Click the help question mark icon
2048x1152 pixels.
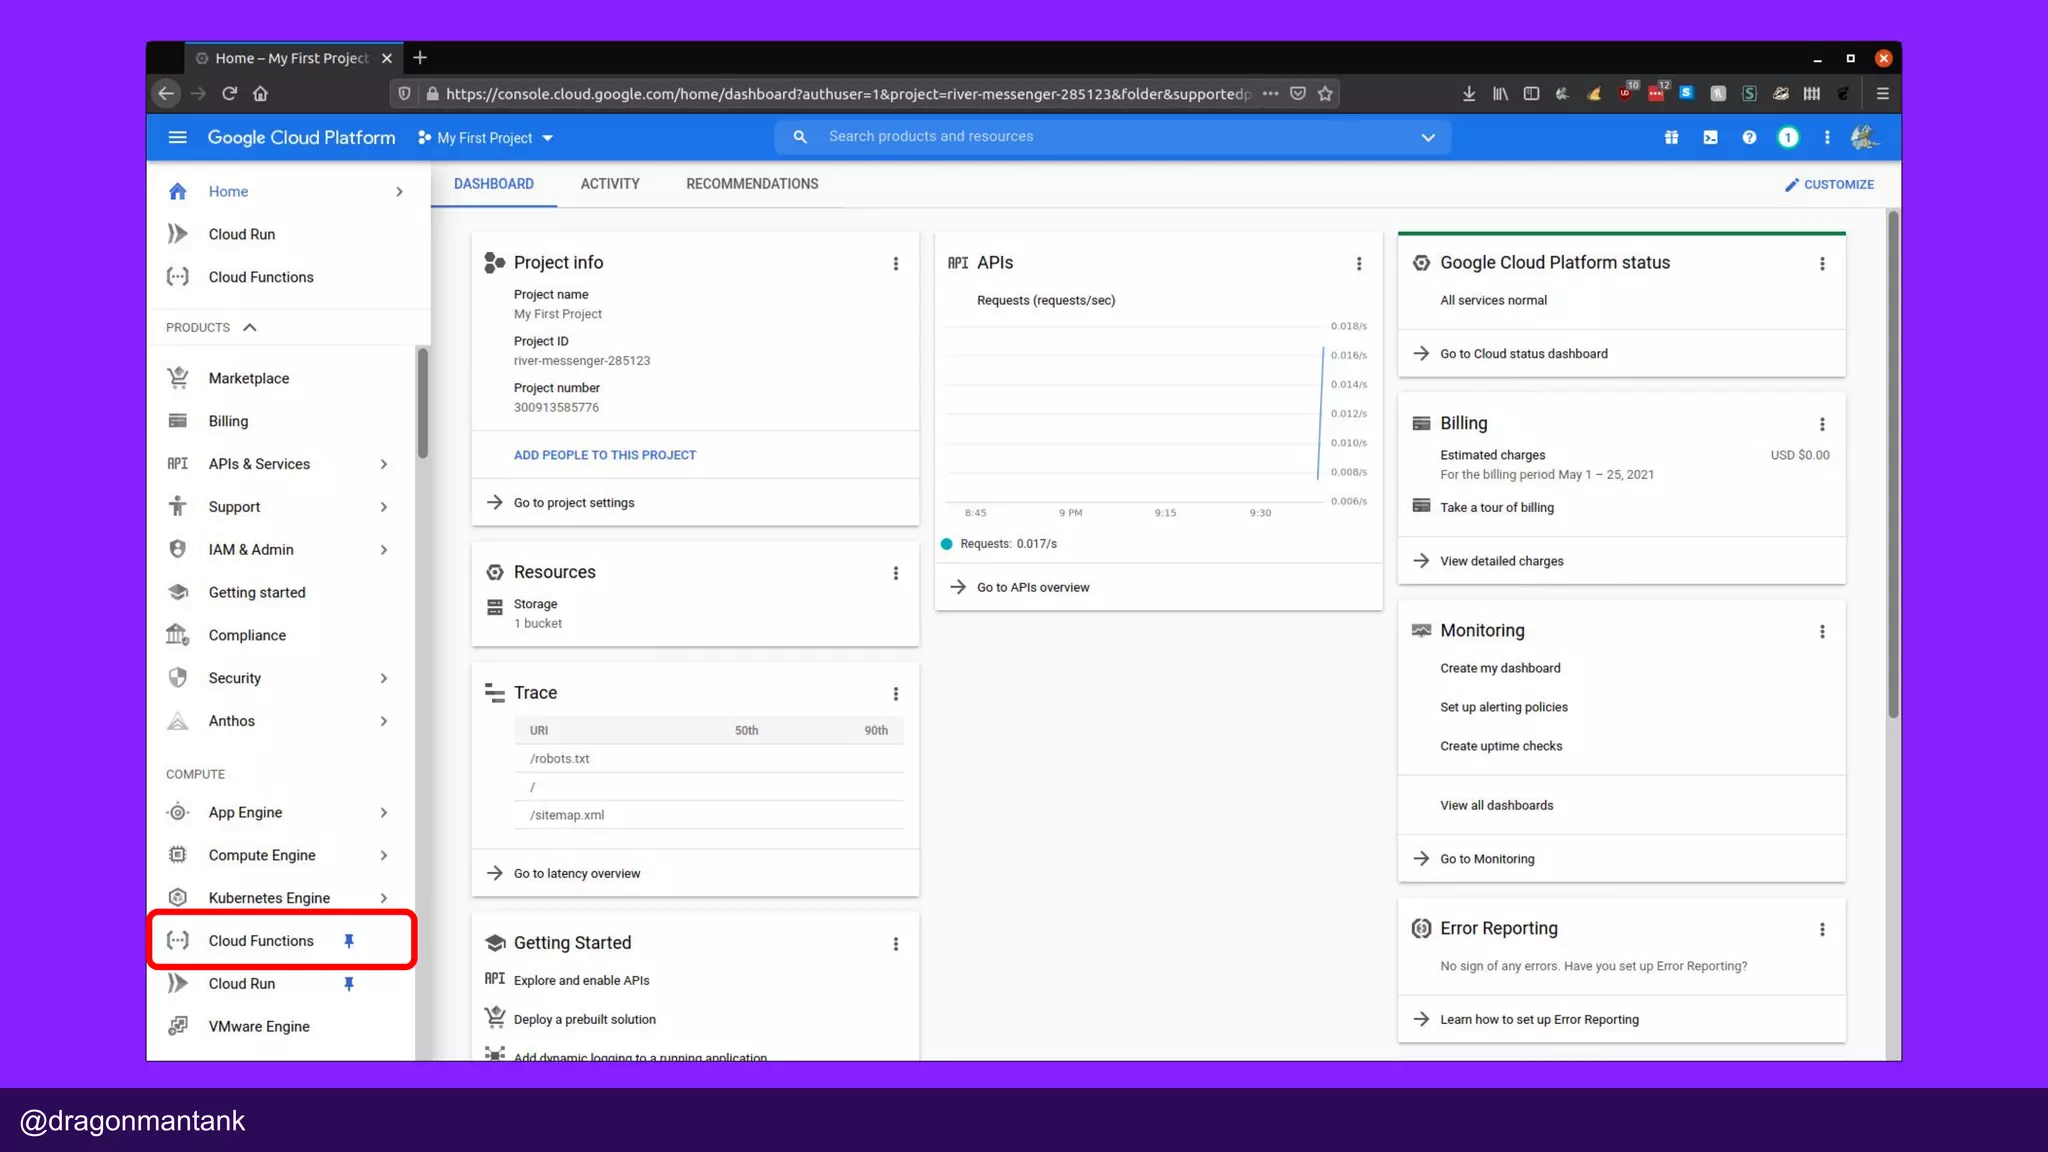click(x=1749, y=137)
